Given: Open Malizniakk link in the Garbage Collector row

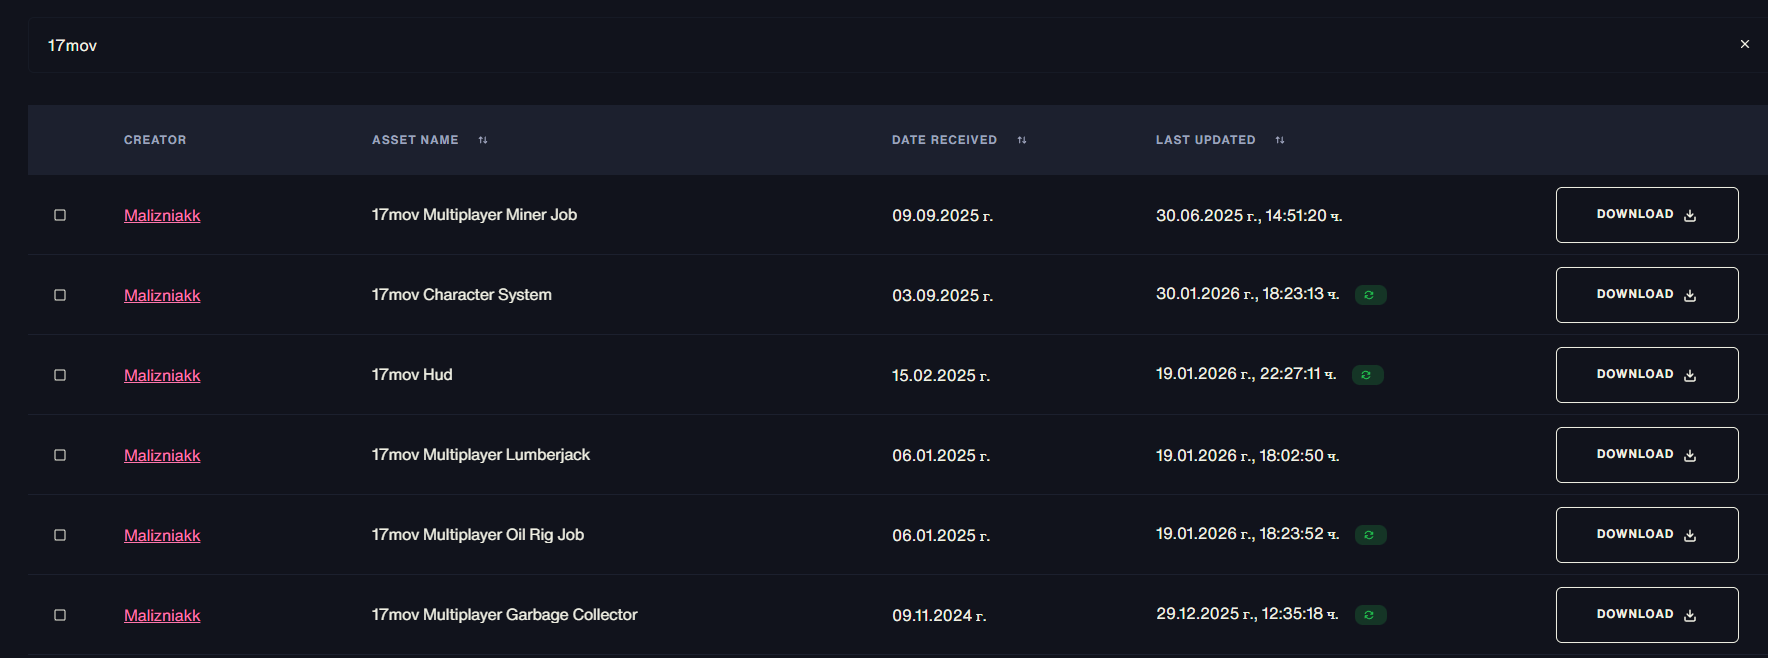Looking at the screenshot, I should [x=162, y=616].
